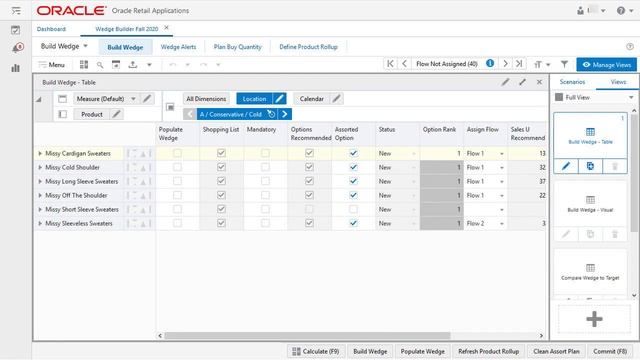
Task: Go to next page navigation arrow
Action: tap(505, 64)
